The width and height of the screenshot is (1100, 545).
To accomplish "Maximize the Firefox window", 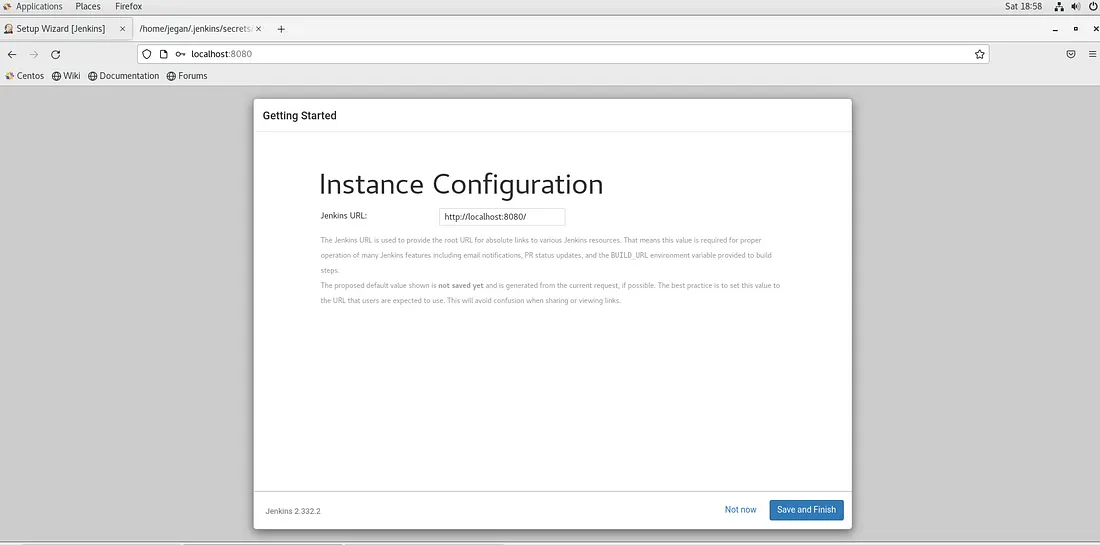I will coord(1075,29).
